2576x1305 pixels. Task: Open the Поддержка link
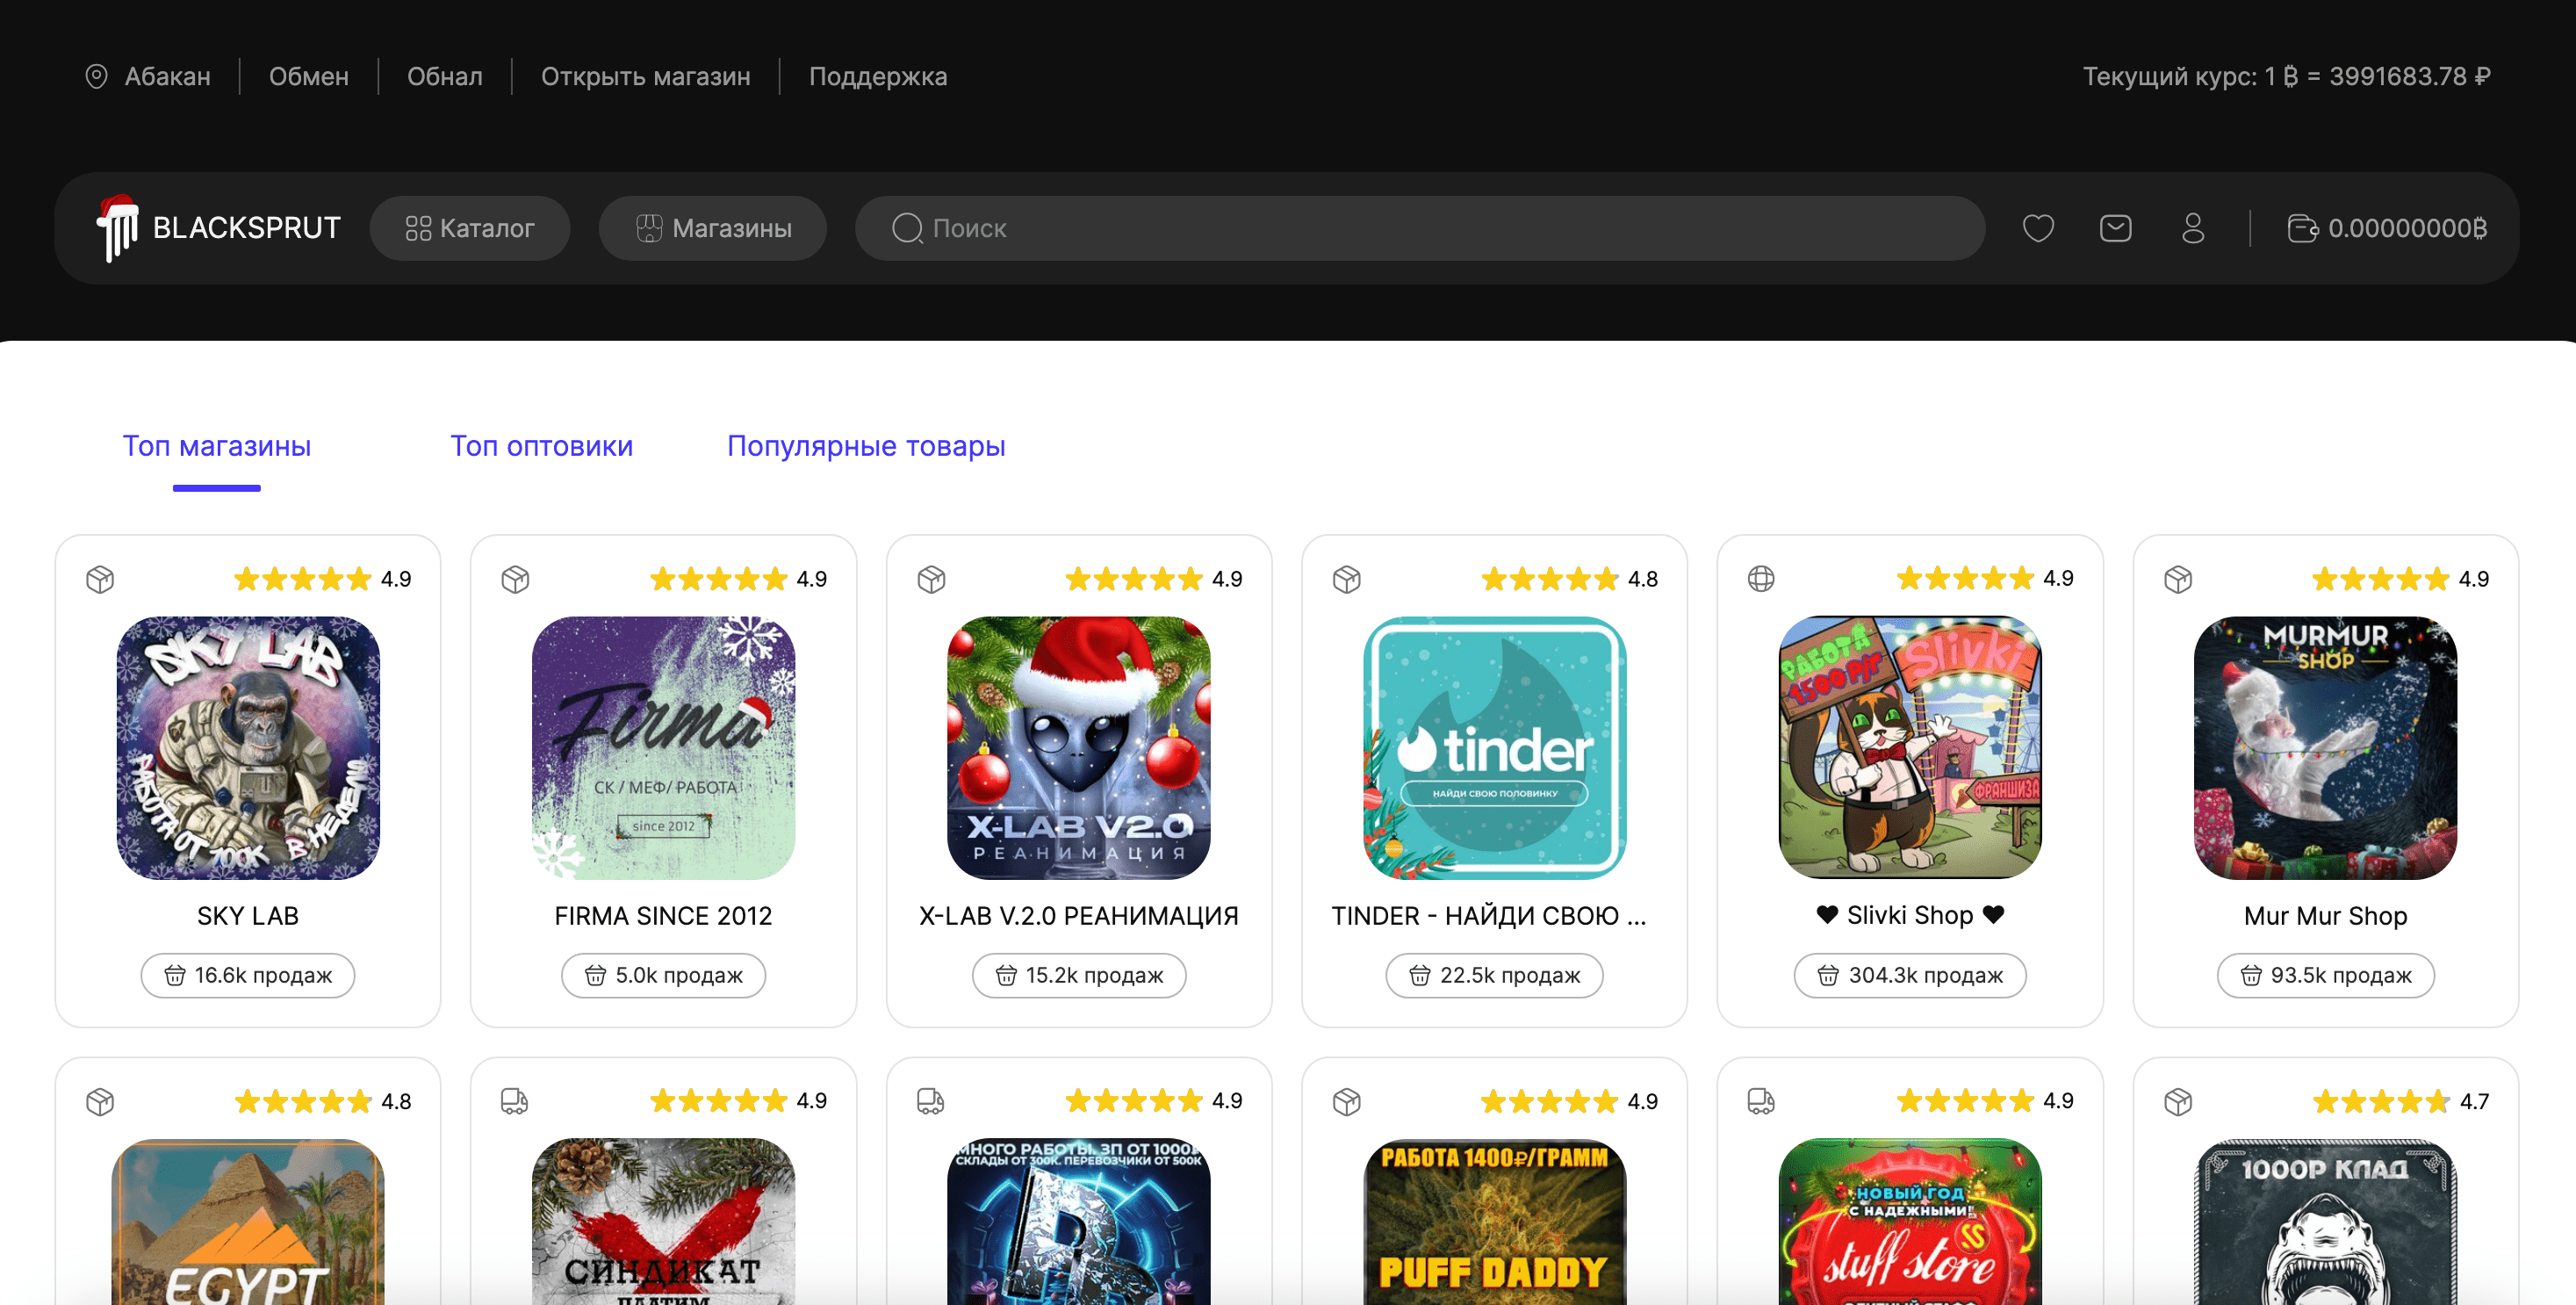coord(877,76)
